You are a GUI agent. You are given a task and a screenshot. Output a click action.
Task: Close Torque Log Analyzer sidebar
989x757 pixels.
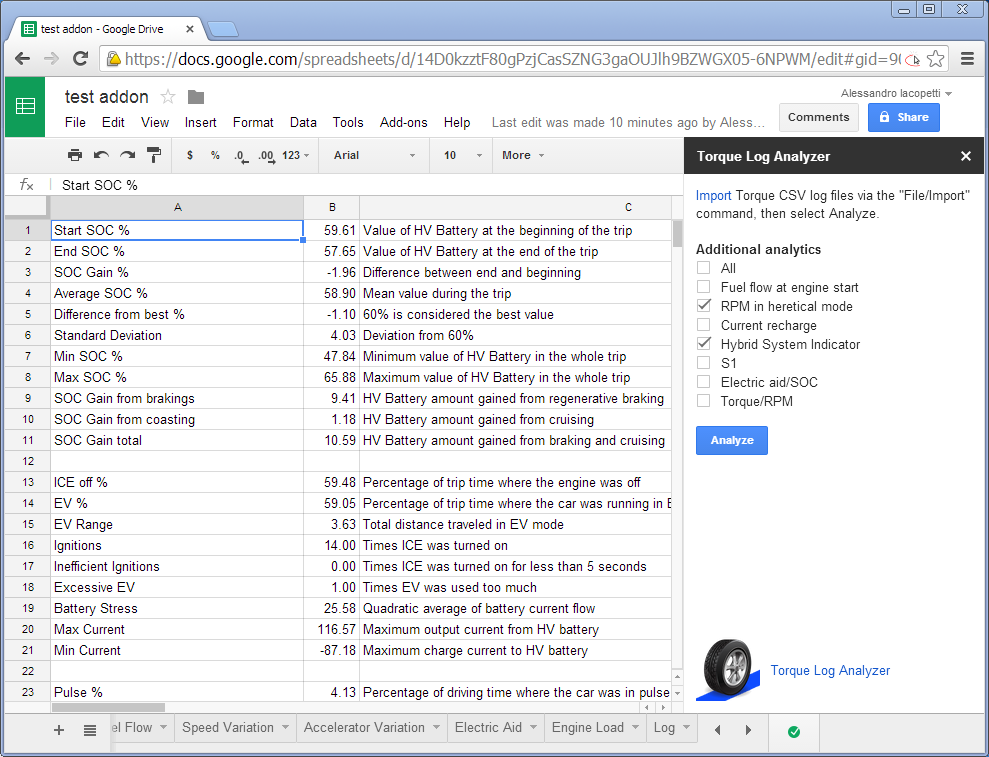pyautogui.click(x=966, y=156)
